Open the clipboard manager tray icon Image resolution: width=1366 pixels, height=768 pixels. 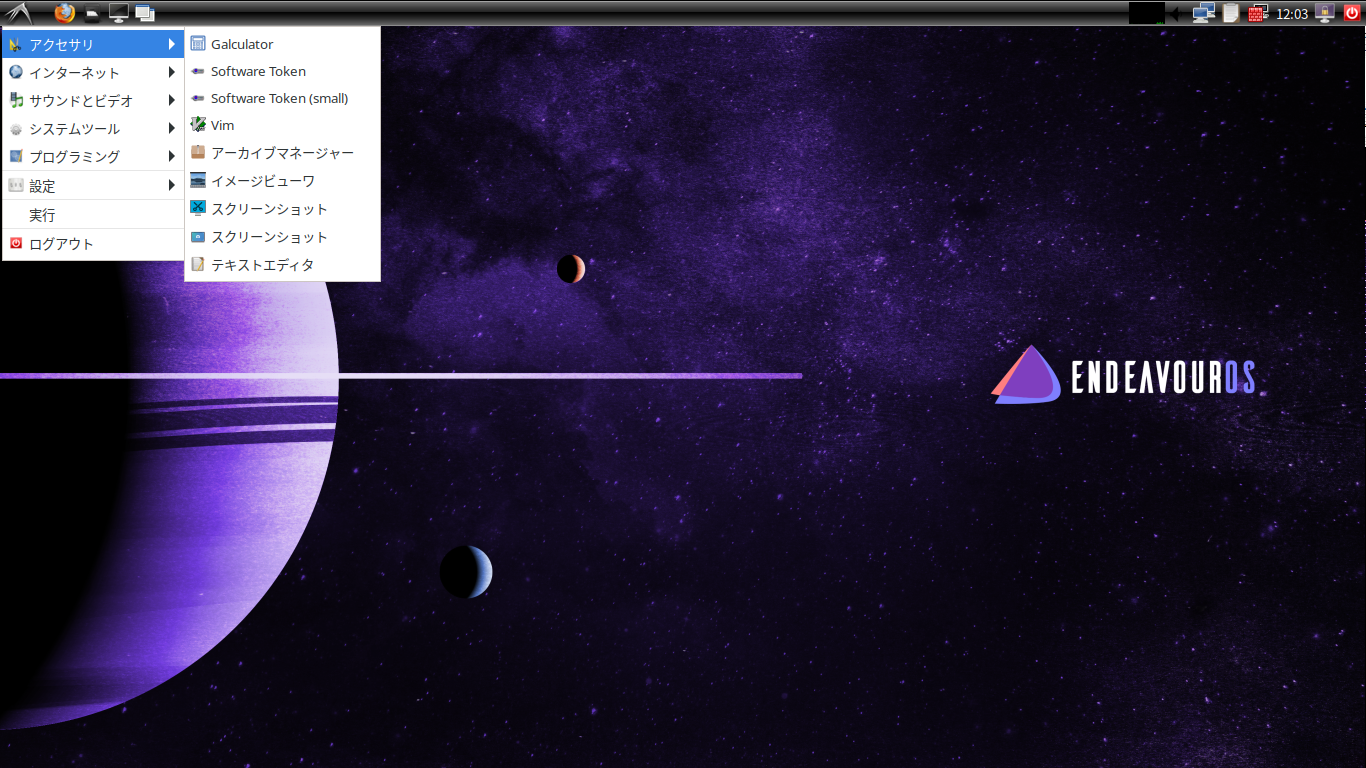tap(1231, 13)
